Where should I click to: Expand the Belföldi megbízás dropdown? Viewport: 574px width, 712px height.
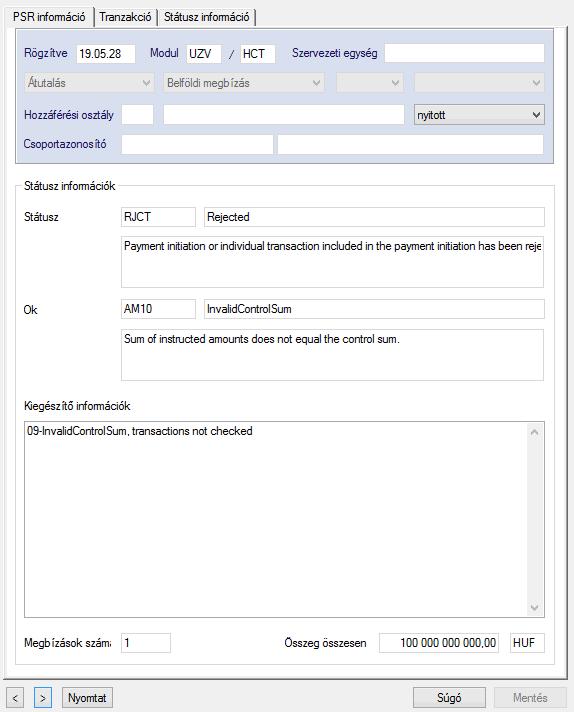[x=244, y=83]
